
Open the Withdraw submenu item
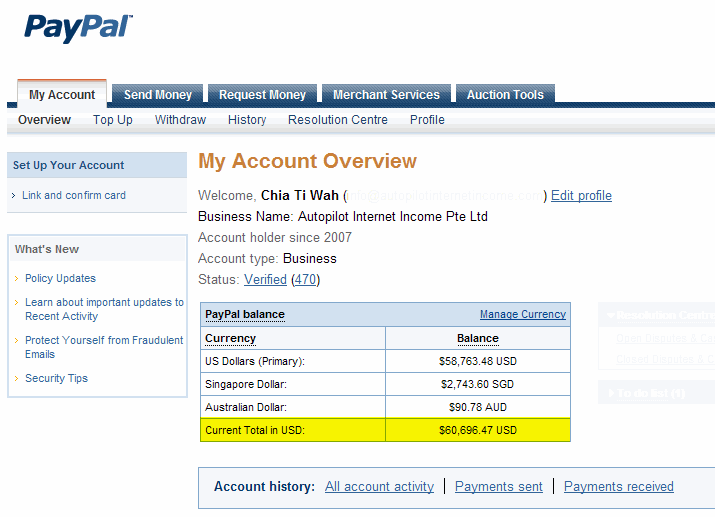click(x=180, y=120)
